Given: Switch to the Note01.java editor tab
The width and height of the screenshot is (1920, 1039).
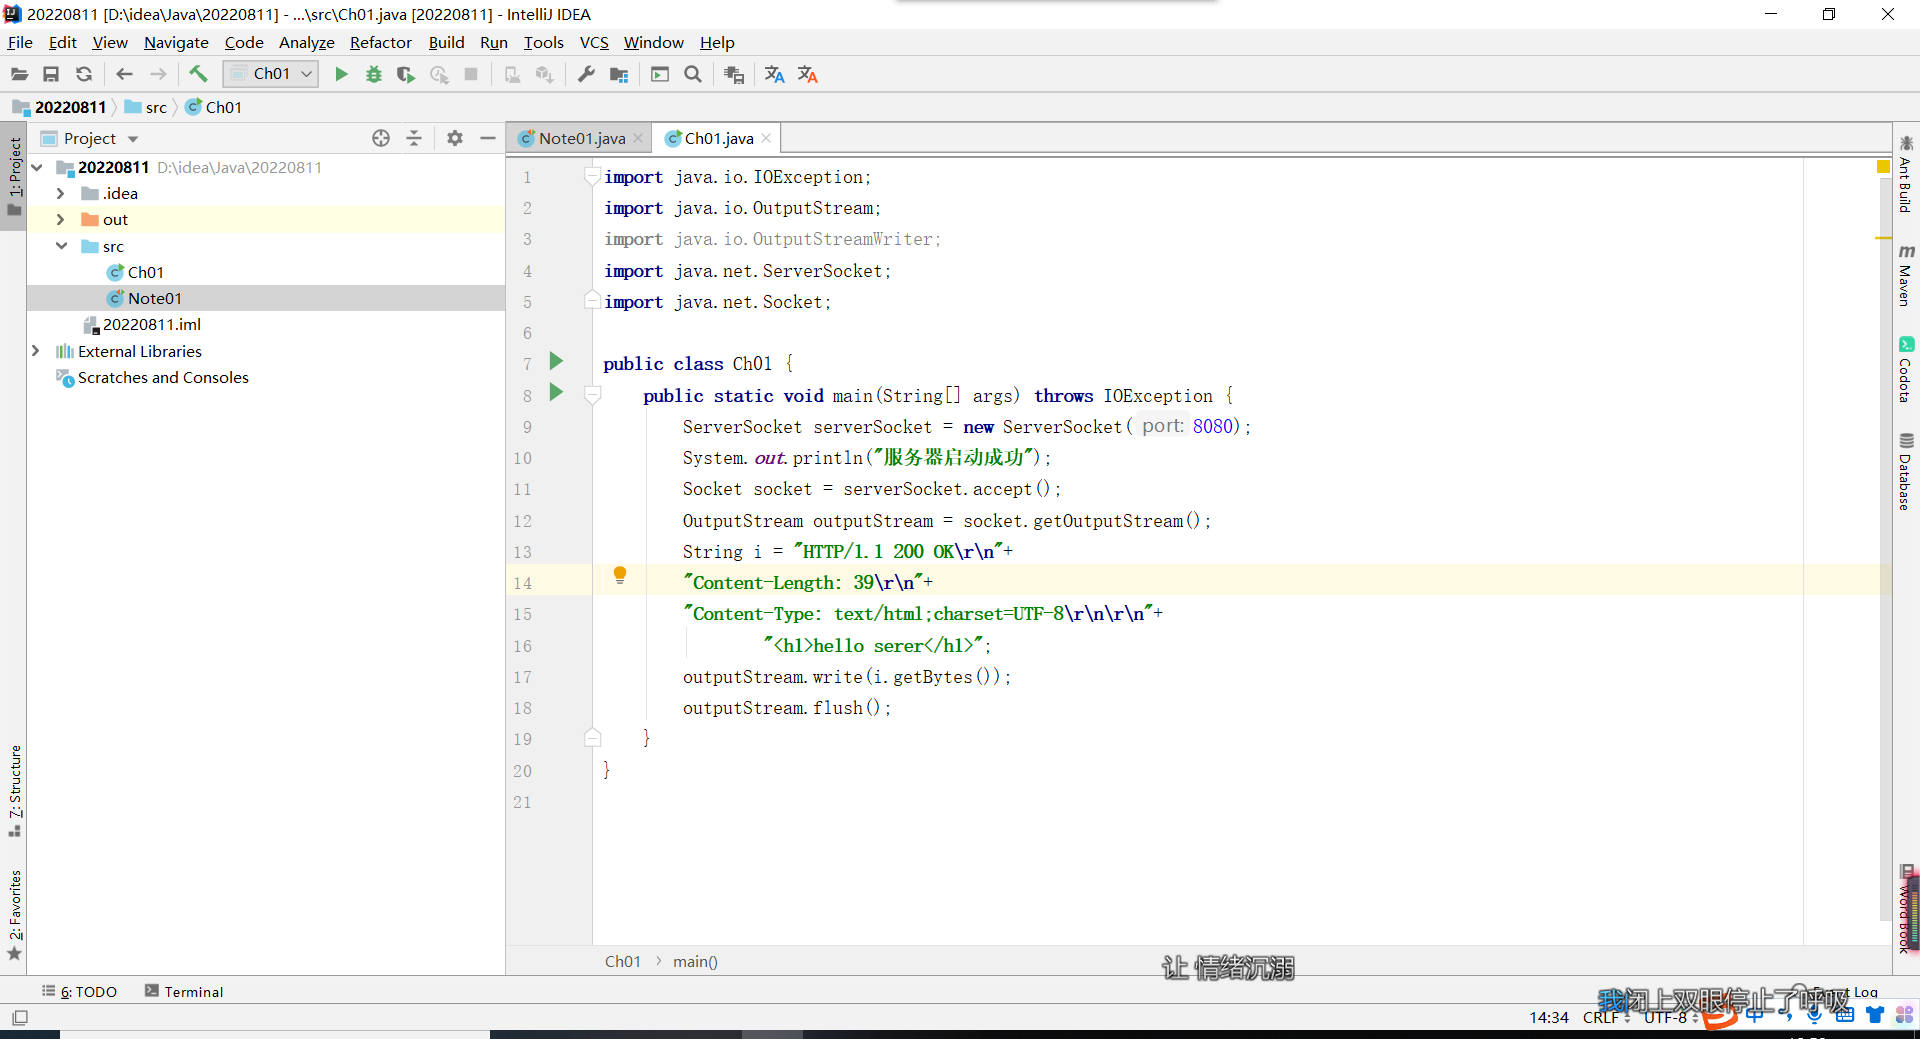Looking at the screenshot, I should point(581,138).
